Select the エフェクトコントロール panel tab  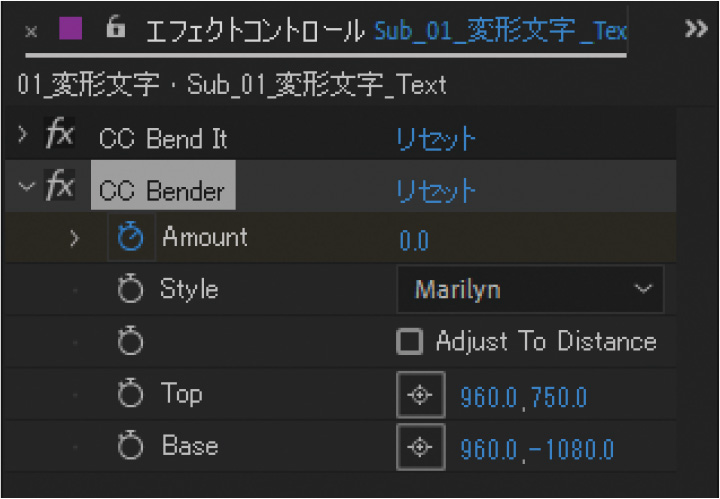point(255,30)
